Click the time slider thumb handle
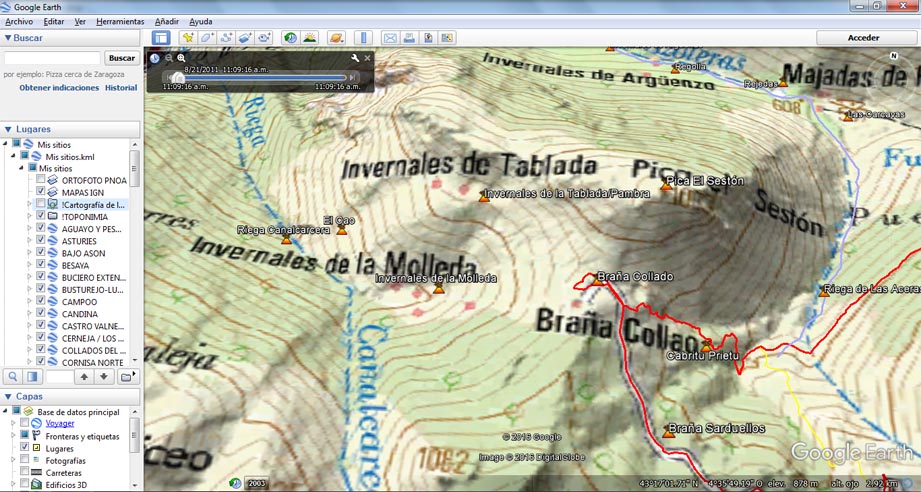This screenshot has height=492, width=921. coord(178,77)
